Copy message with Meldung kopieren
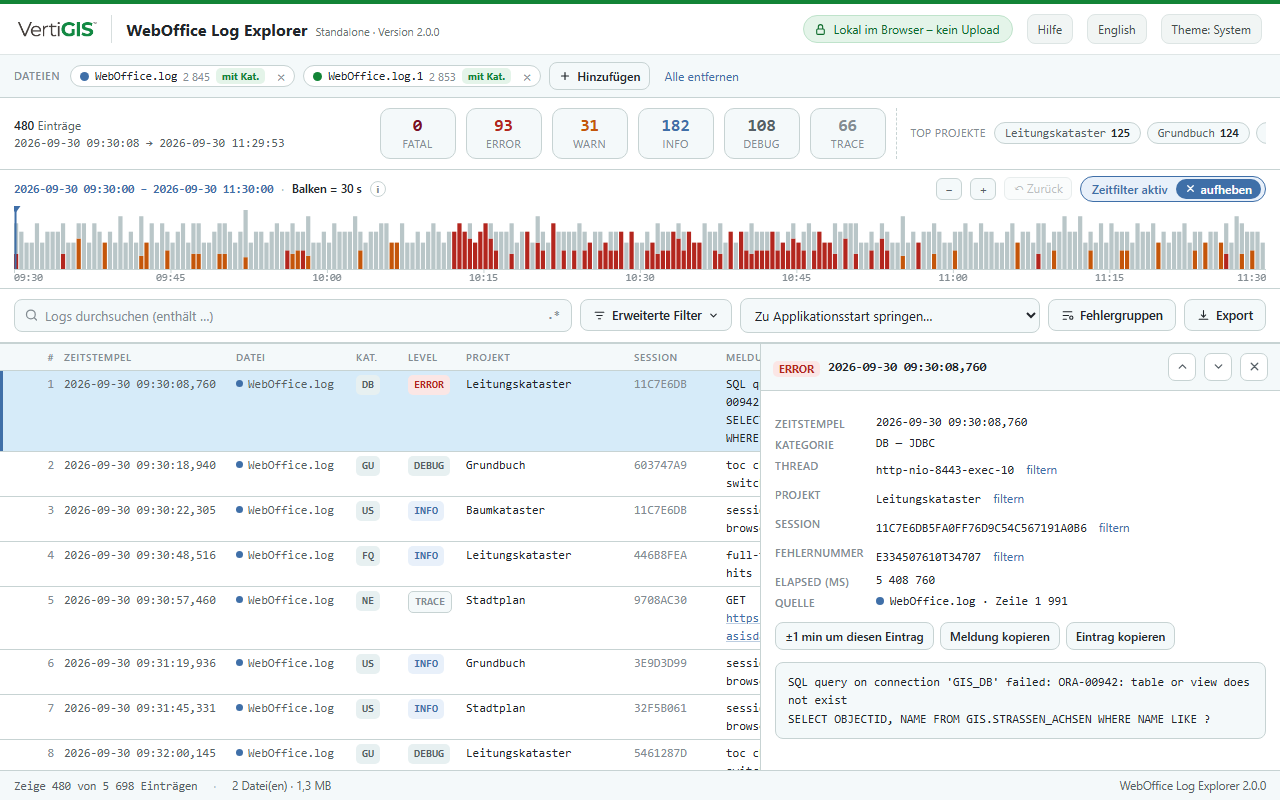The height and width of the screenshot is (800, 1280). (x=1000, y=636)
